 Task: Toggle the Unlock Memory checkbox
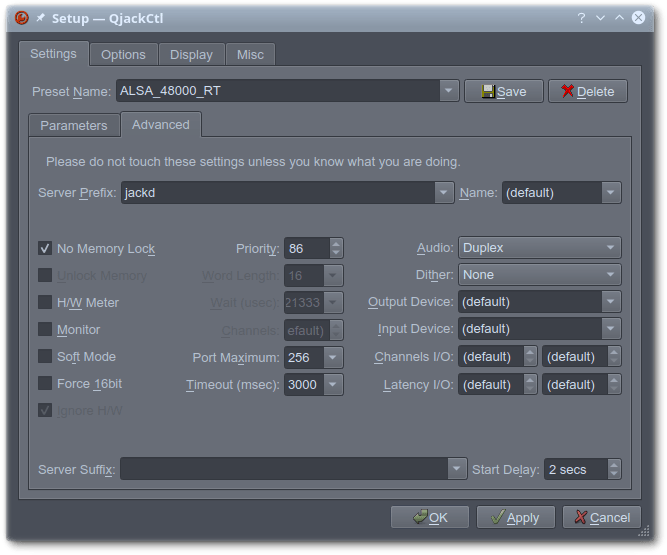(x=45, y=275)
